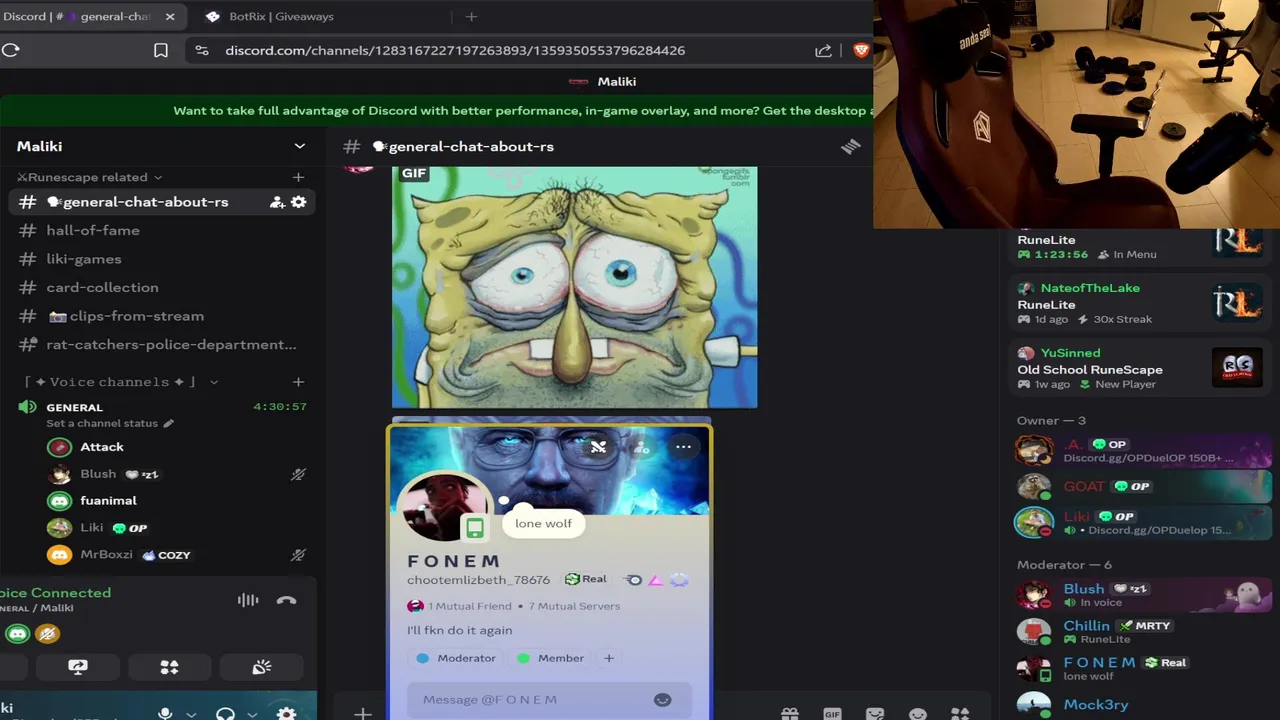Play the SpongeBob GIF

(x=574, y=287)
